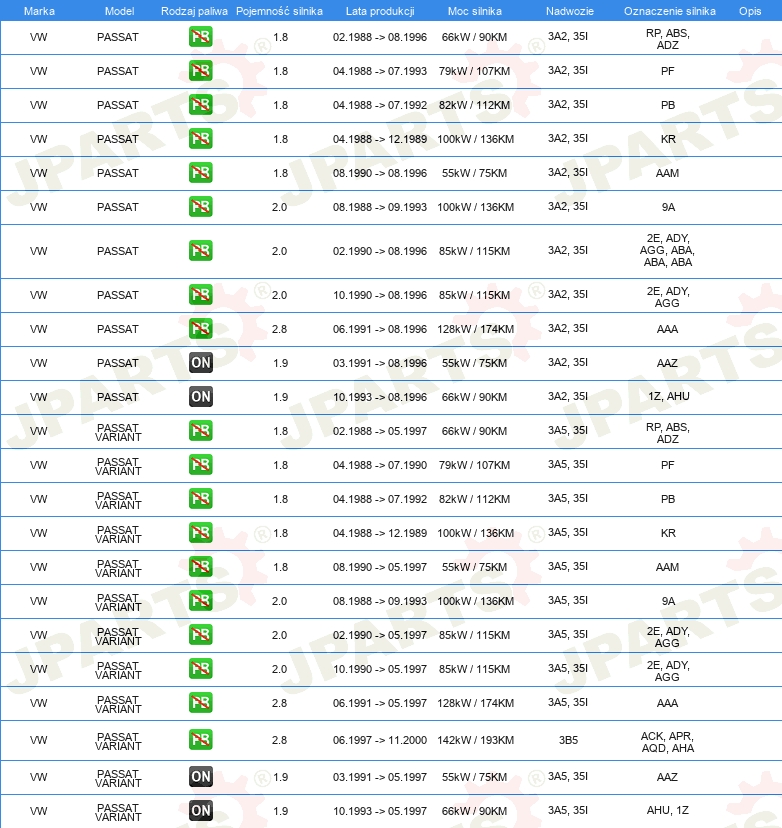This screenshot has width=782, height=828.
Task: Click the Marka column header
Action: point(39,11)
